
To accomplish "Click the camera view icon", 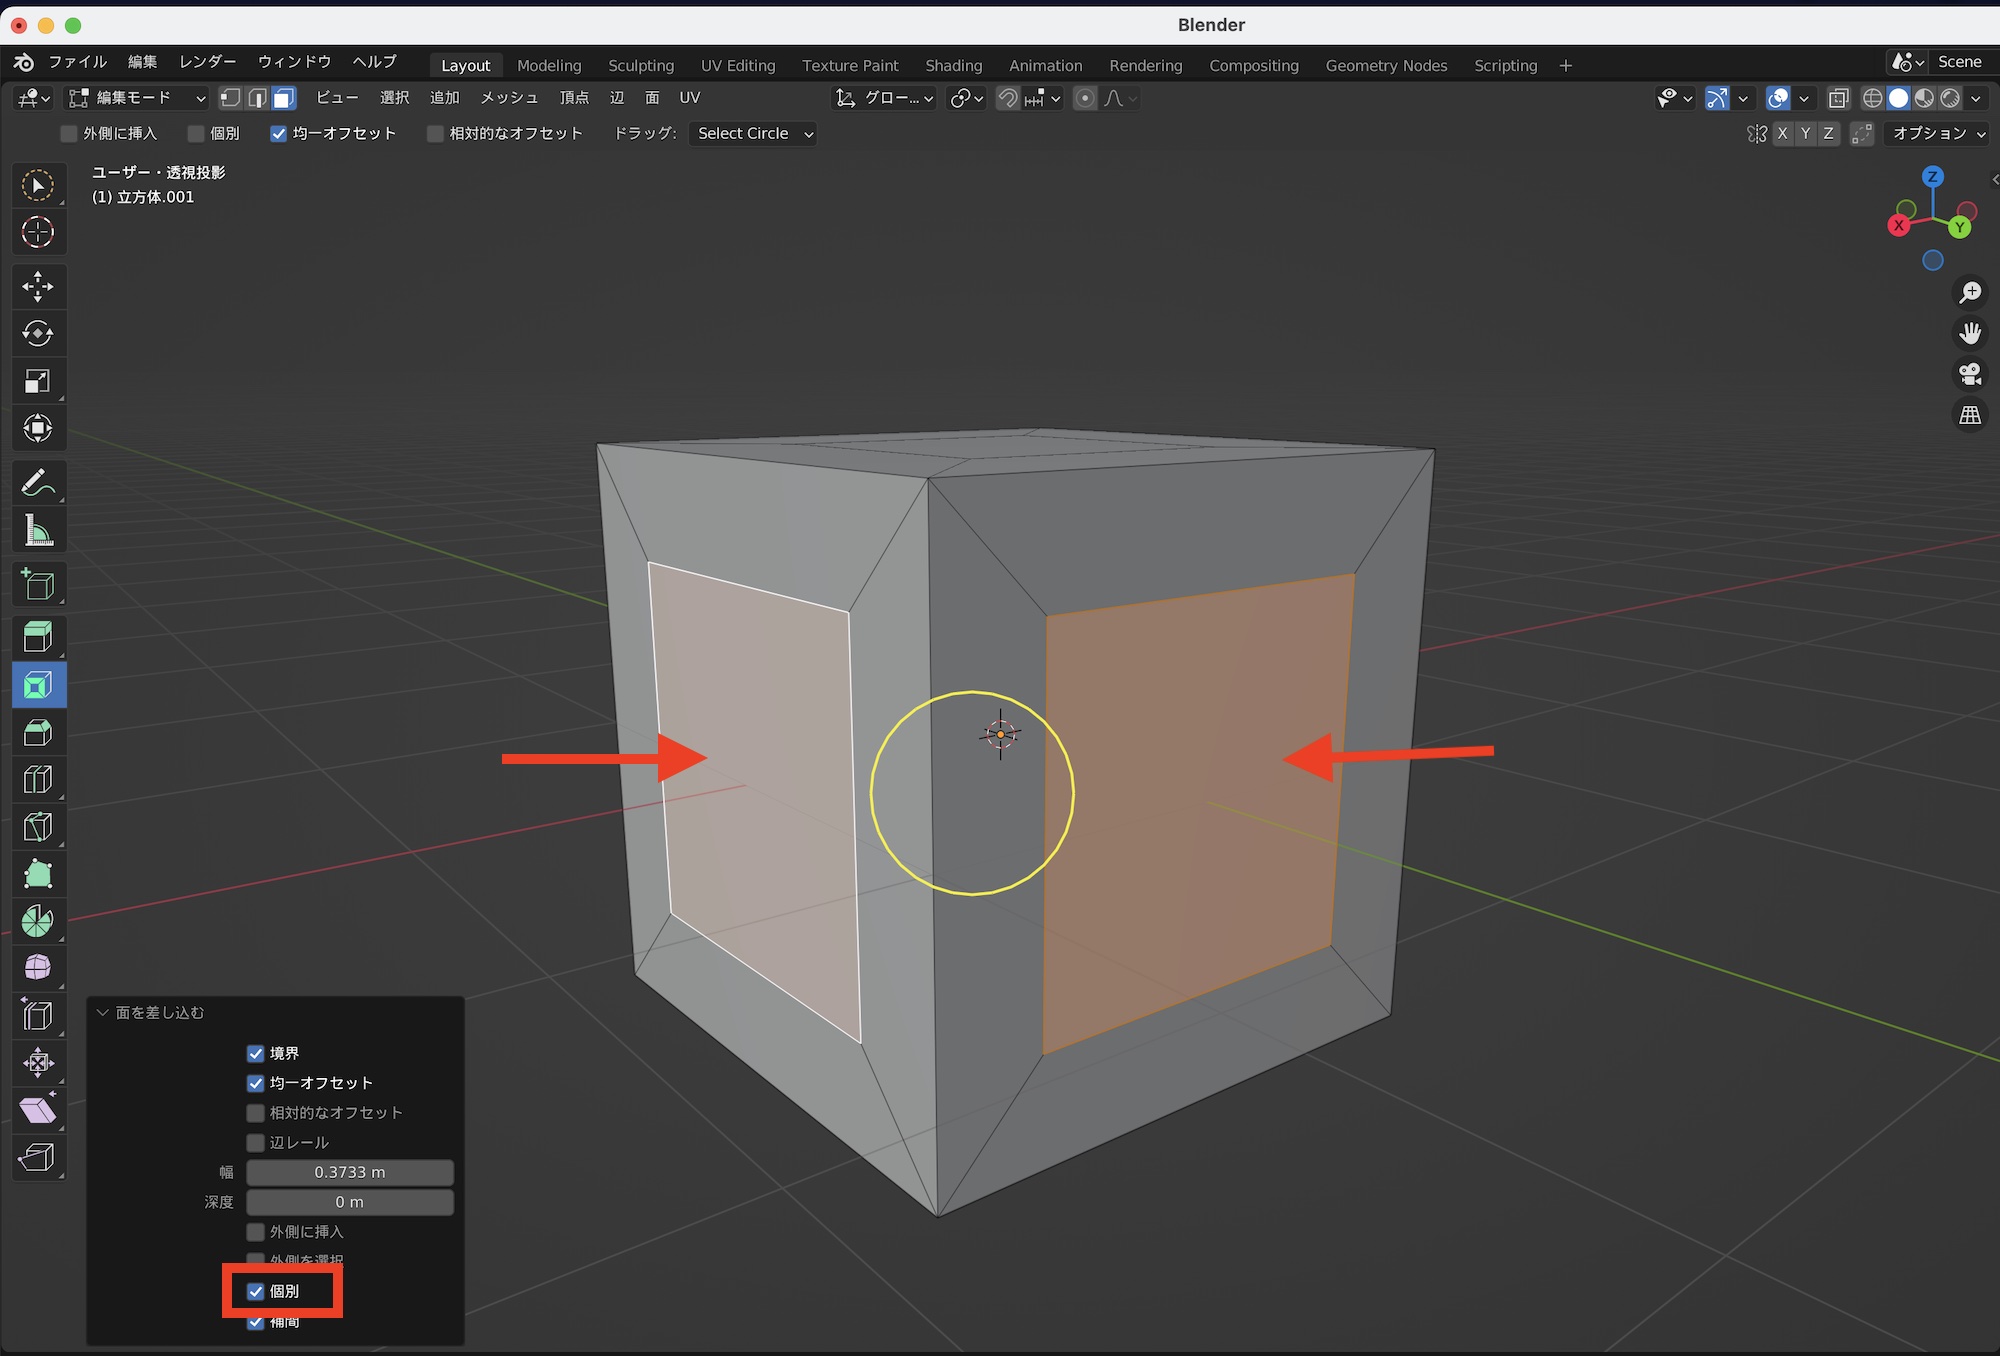I will [x=1969, y=374].
